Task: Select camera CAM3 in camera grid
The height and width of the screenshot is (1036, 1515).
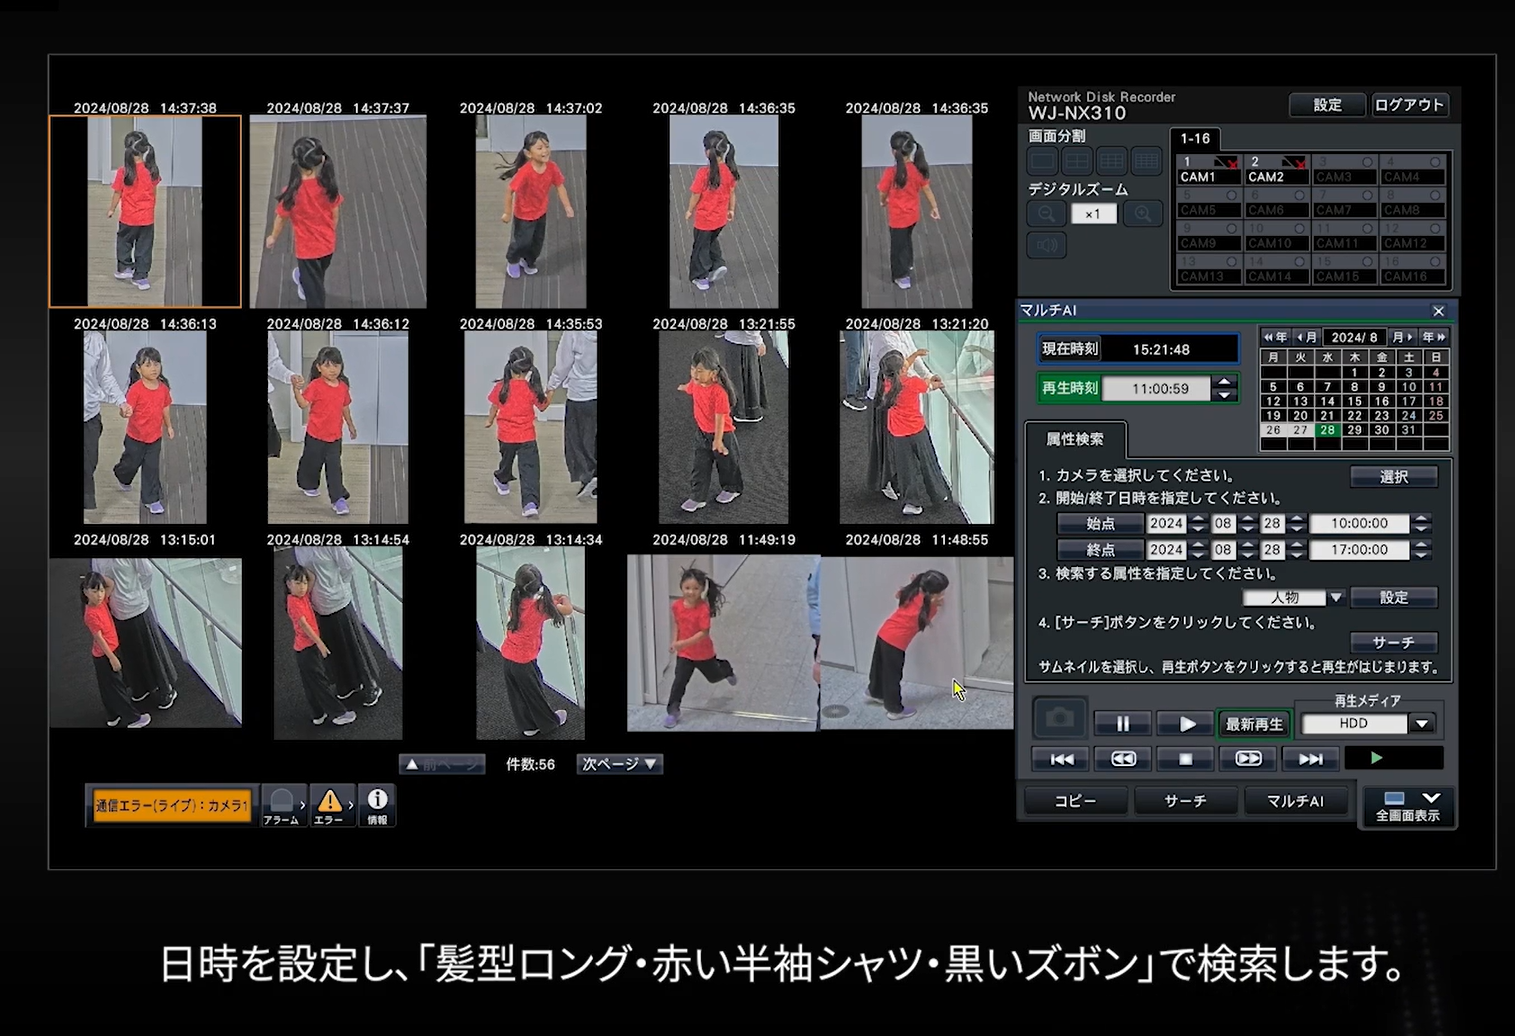Action: point(1345,170)
